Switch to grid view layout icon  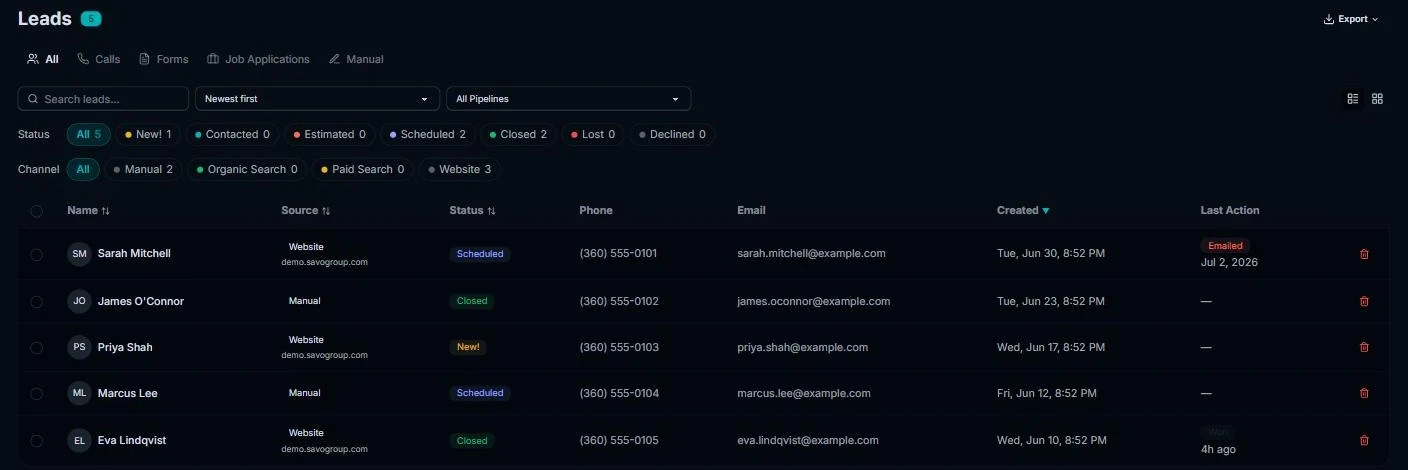pos(1377,99)
